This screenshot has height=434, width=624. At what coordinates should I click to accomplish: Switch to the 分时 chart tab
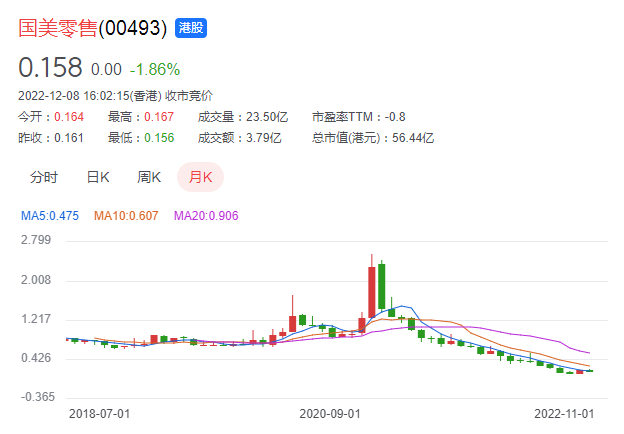click(44, 177)
